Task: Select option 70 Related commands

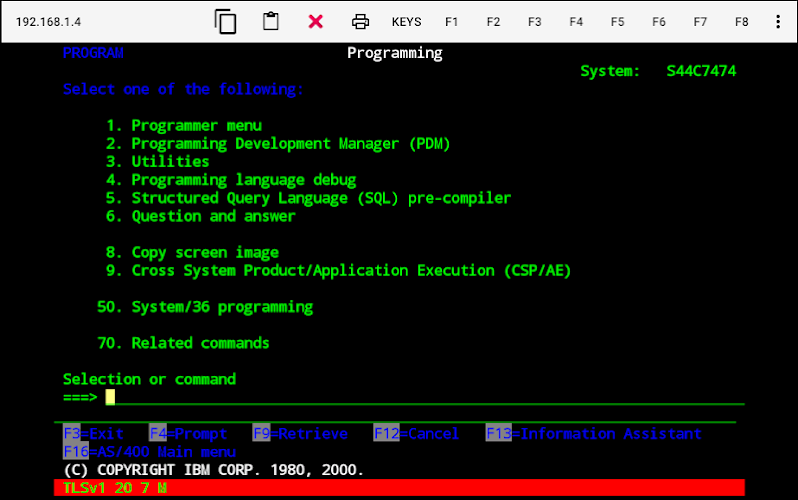Action: coord(183,343)
